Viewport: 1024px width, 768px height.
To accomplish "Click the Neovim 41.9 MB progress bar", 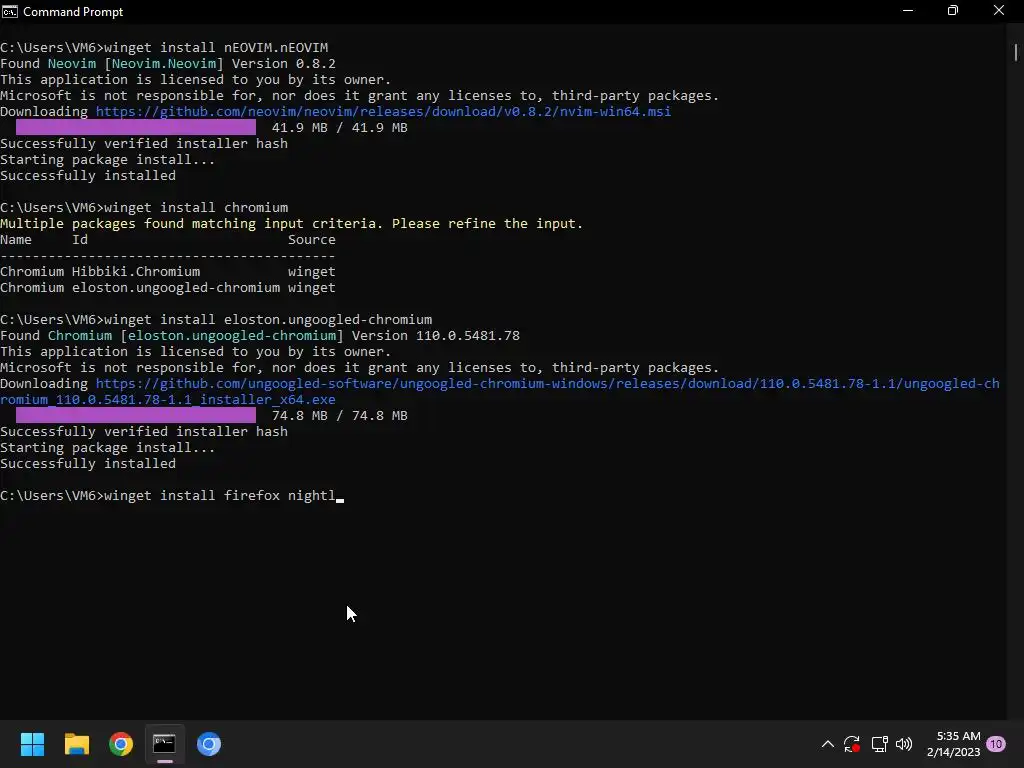I will (x=136, y=127).
